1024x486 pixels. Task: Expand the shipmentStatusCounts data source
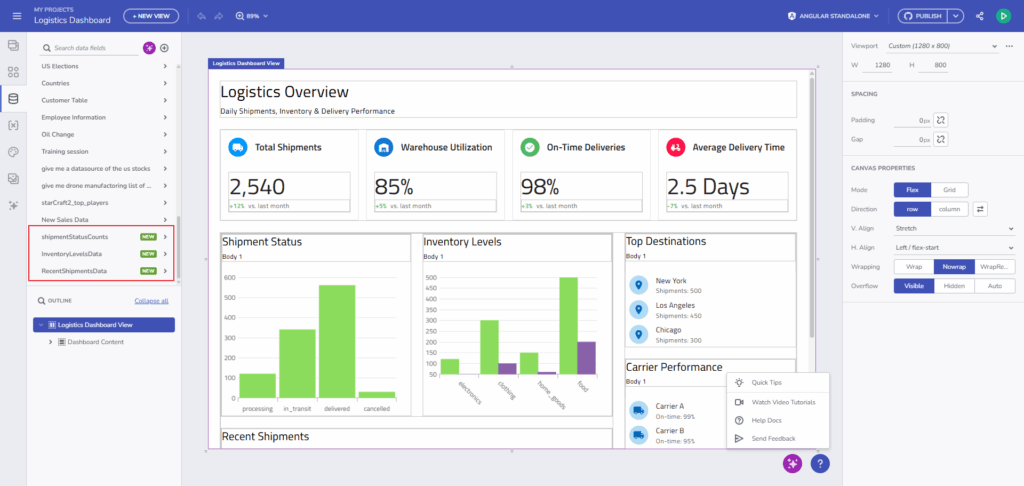(x=165, y=237)
